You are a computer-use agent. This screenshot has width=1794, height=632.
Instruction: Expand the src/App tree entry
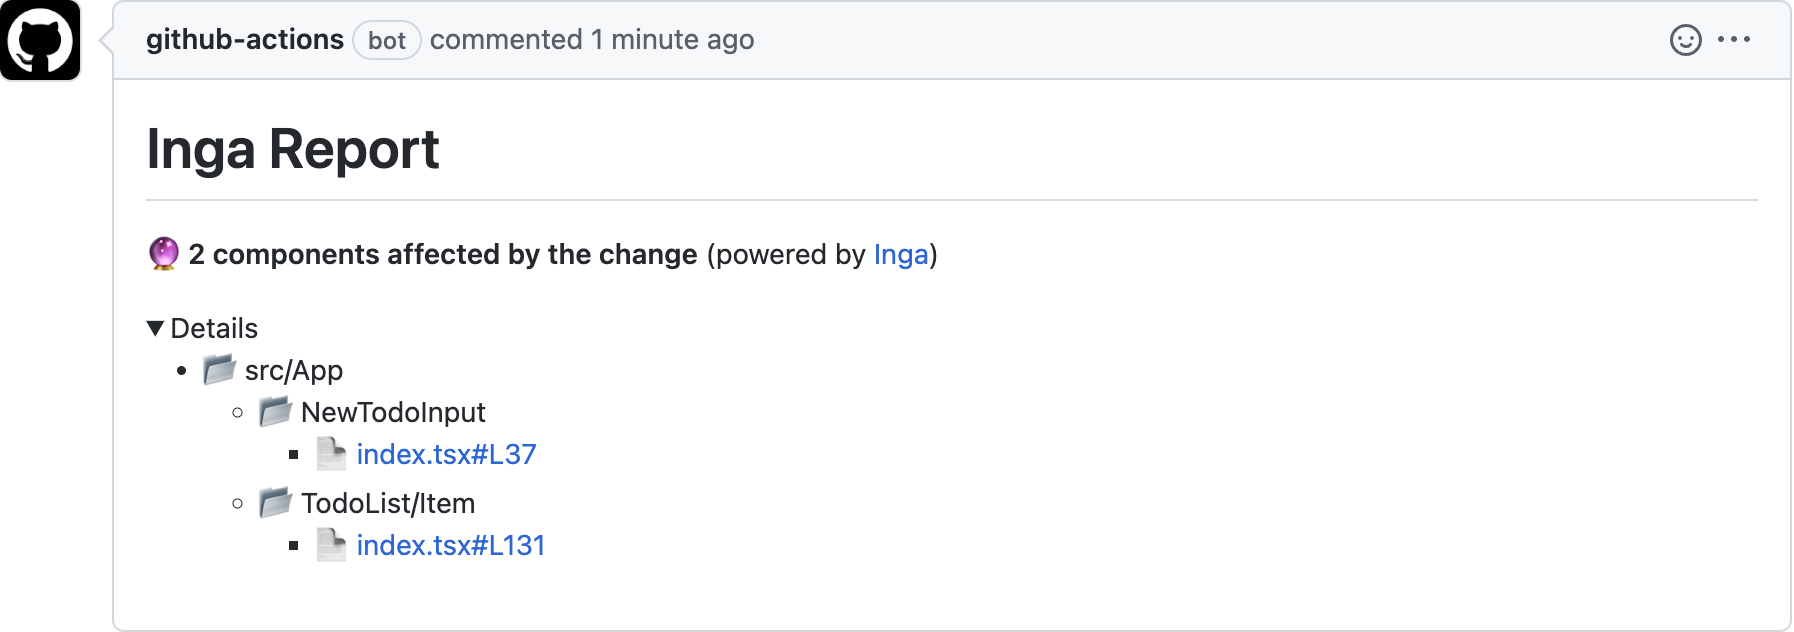click(294, 369)
